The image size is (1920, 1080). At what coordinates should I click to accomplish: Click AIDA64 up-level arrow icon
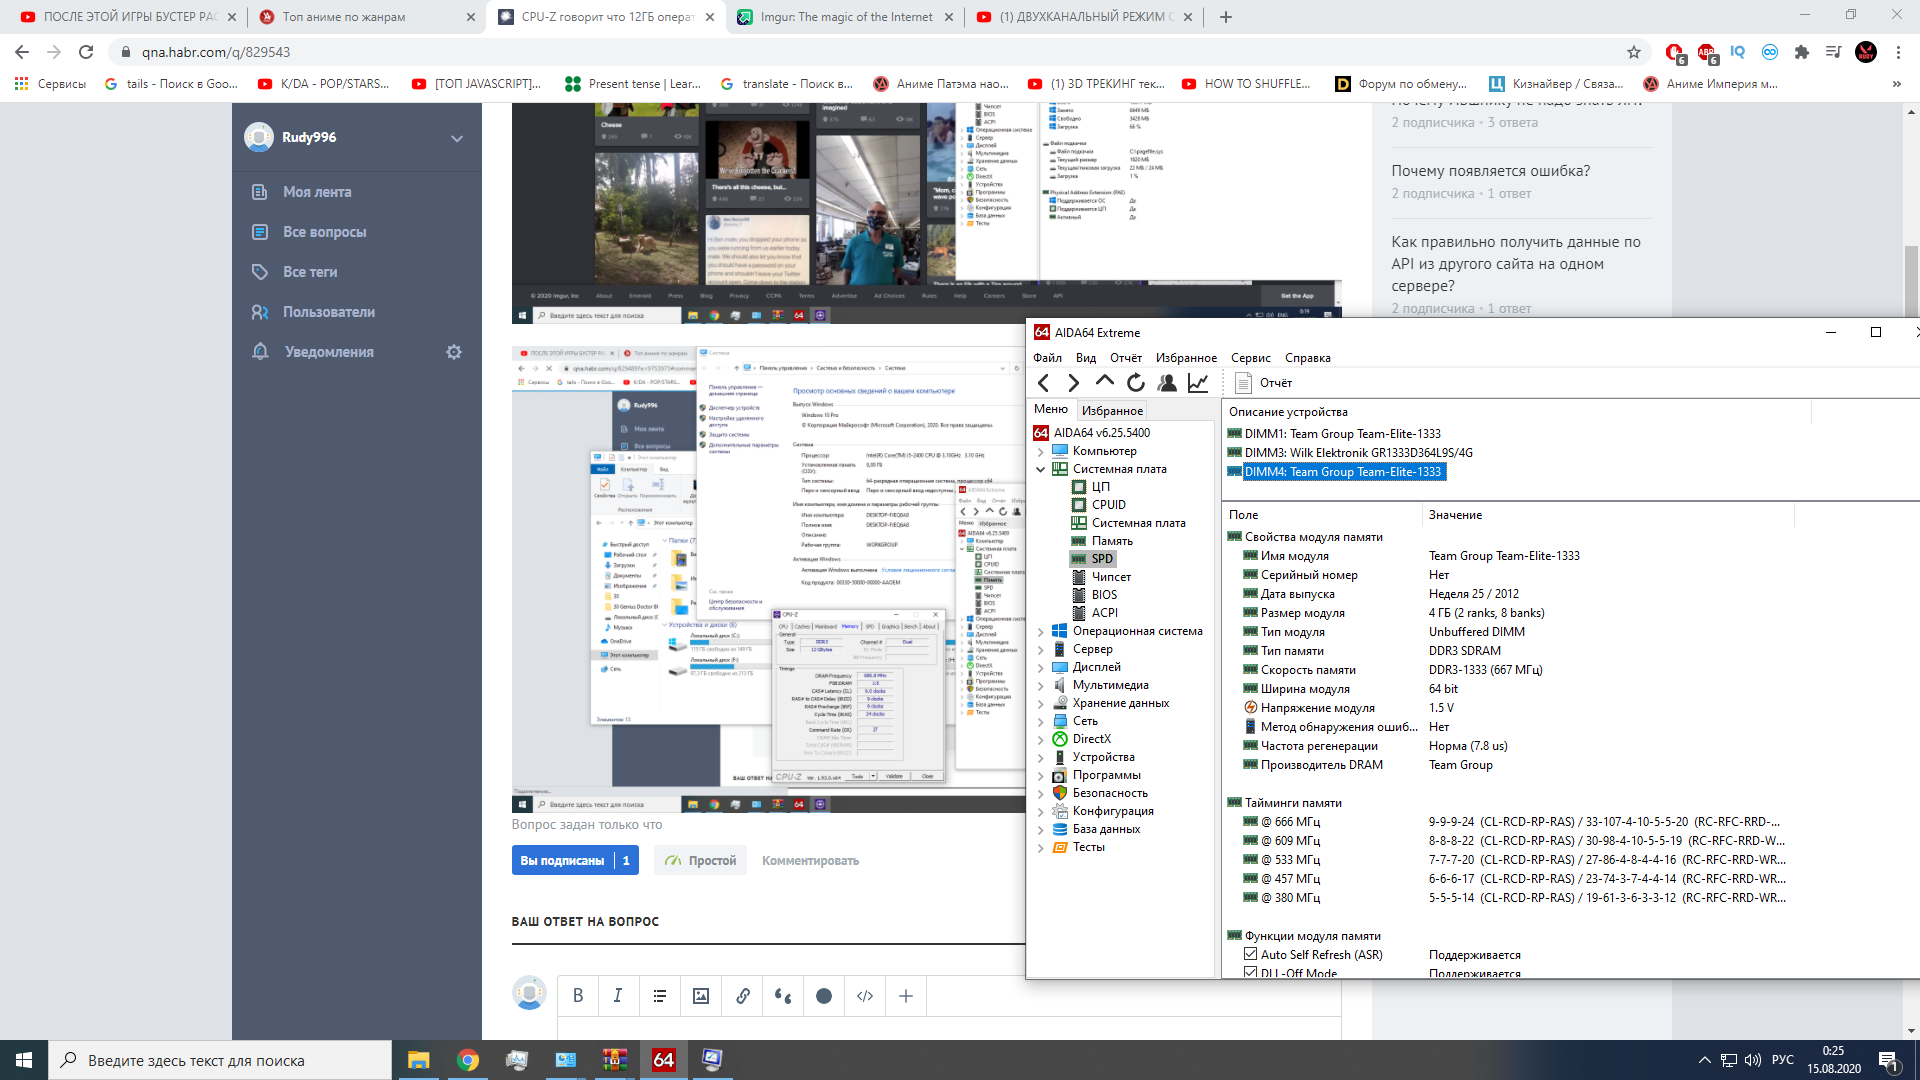(1105, 382)
